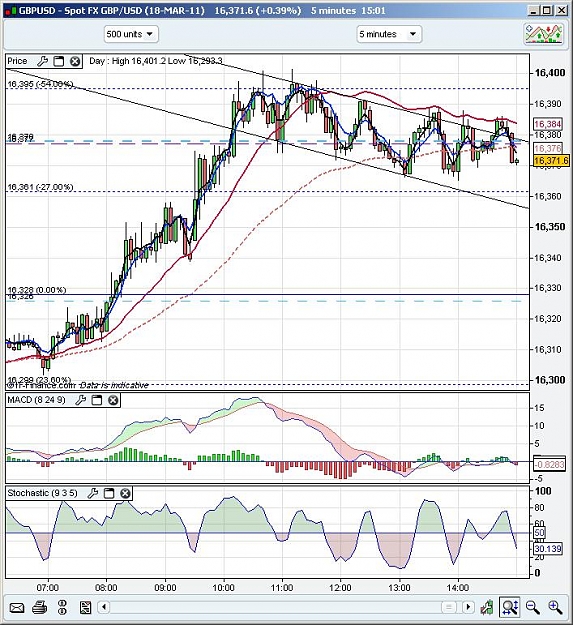The image size is (573, 625).
Task: Click the time scrollbar thumb handle
Action: [449, 607]
